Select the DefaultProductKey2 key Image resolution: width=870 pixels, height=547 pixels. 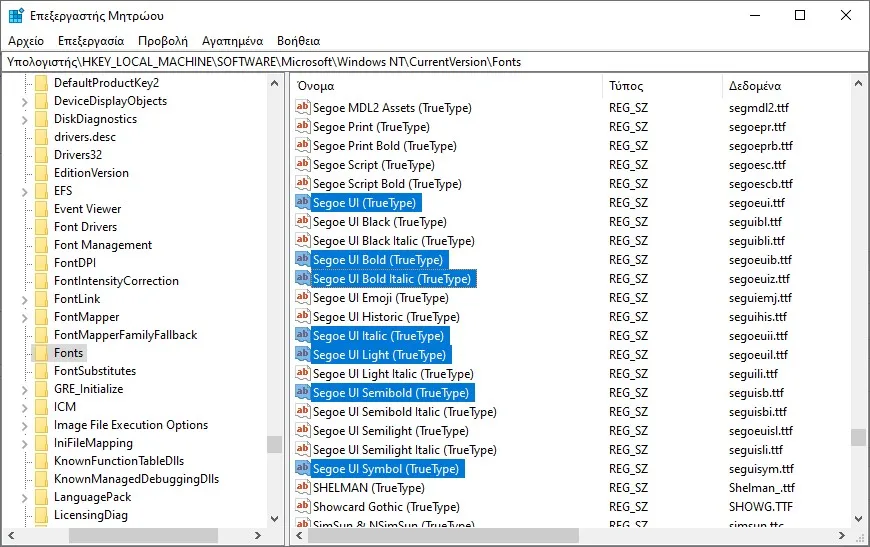click(x=107, y=83)
